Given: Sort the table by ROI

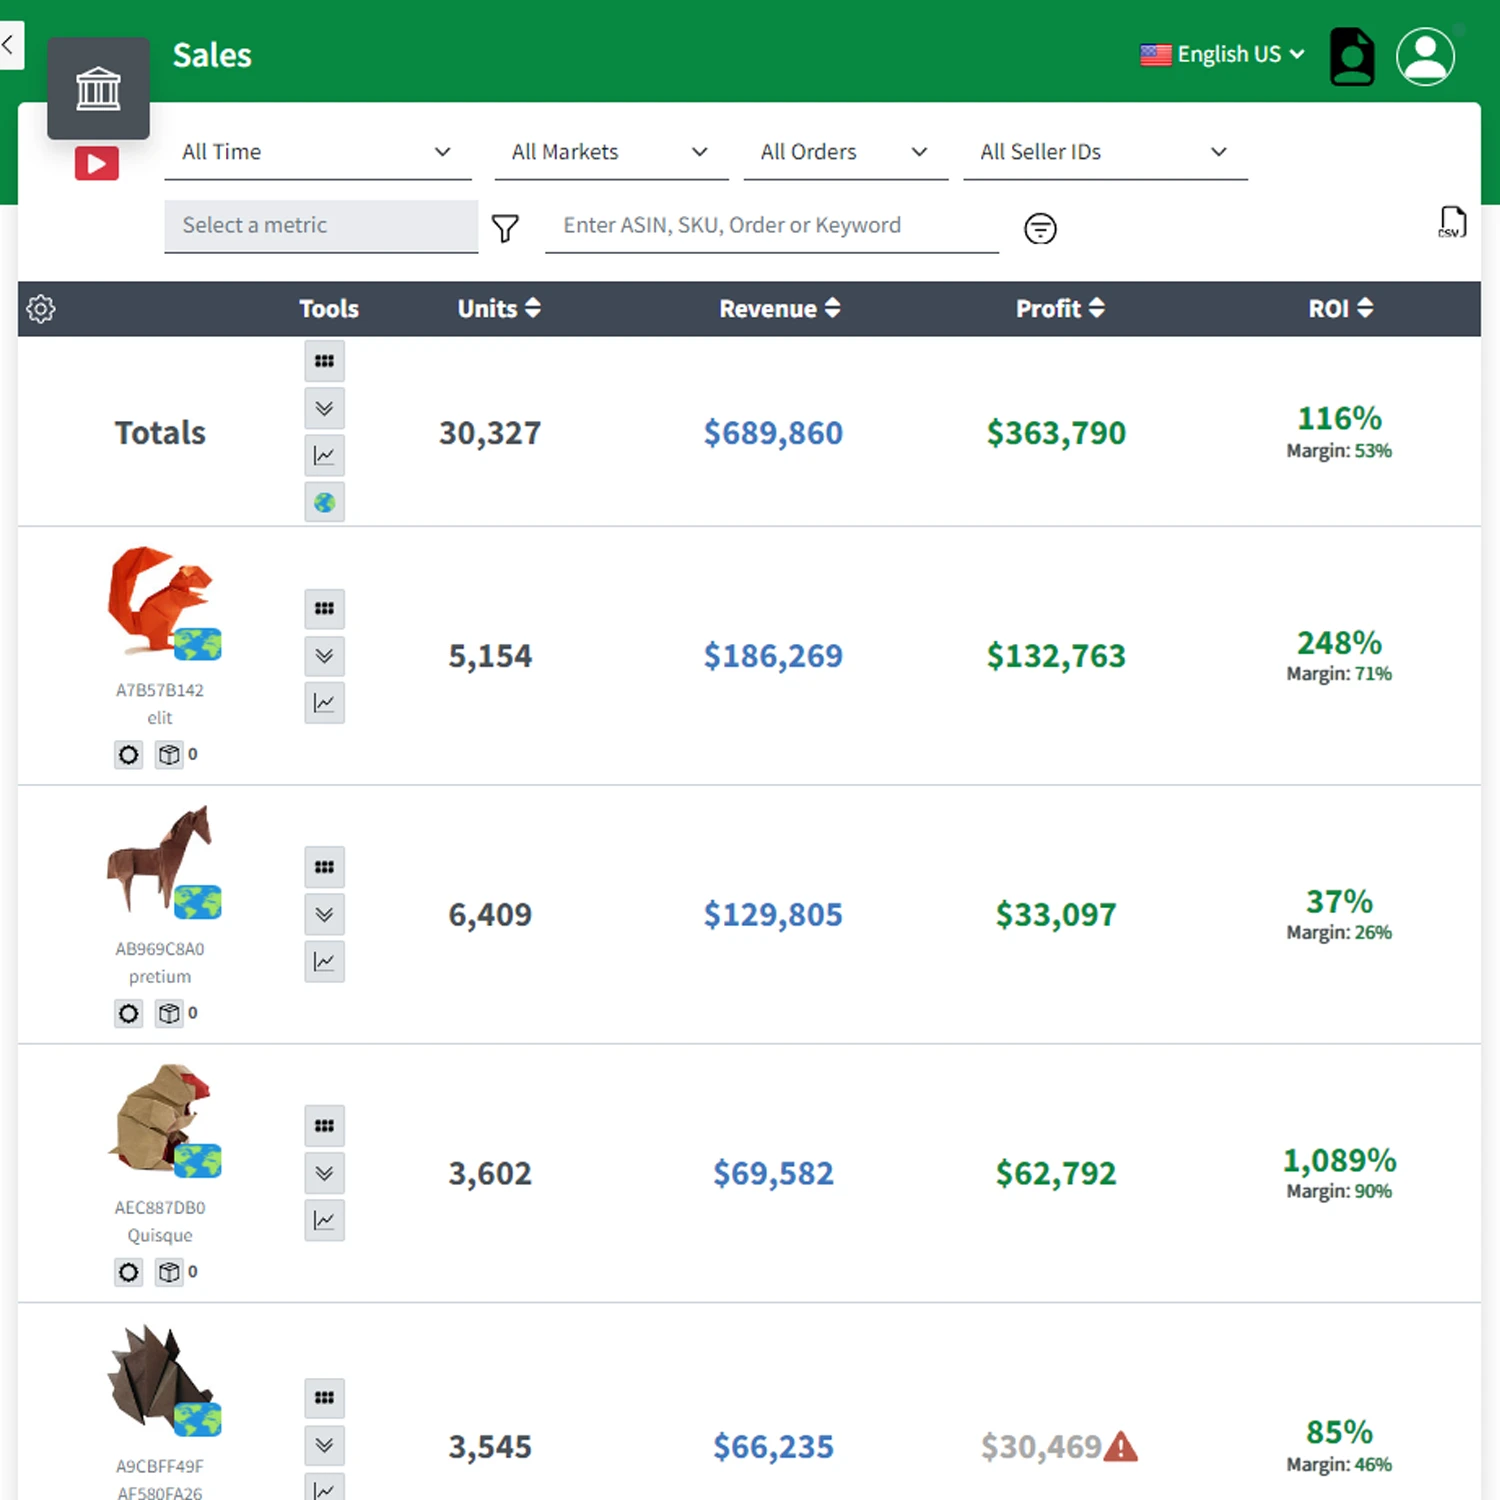Looking at the screenshot, I should 1340,309.
